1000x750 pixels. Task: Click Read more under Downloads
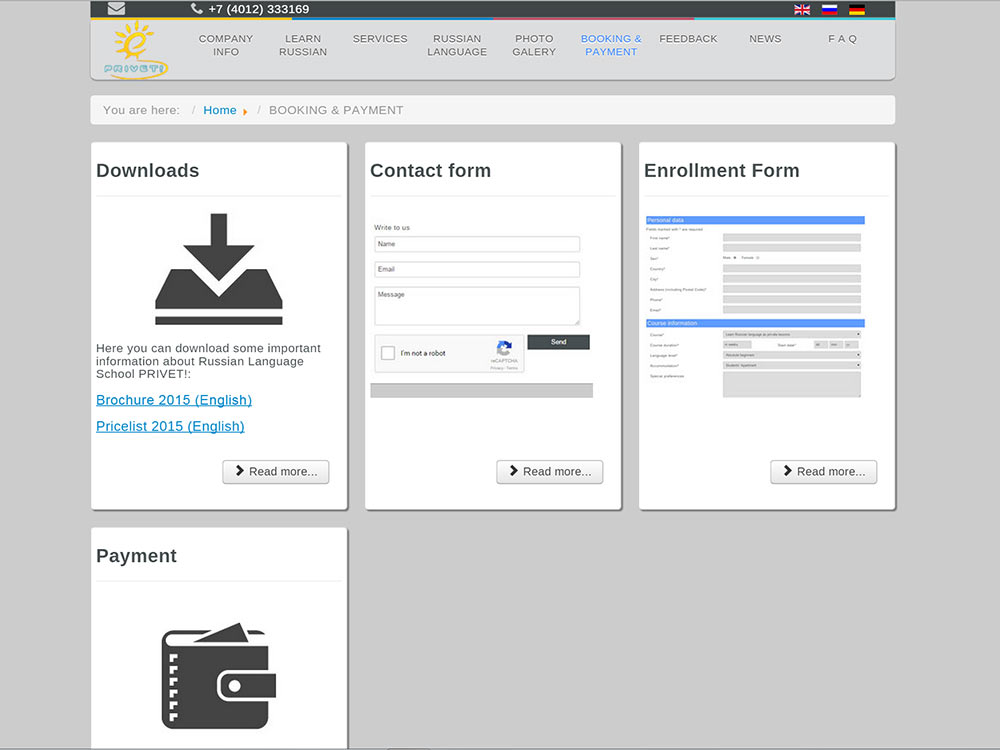[276, 472]
